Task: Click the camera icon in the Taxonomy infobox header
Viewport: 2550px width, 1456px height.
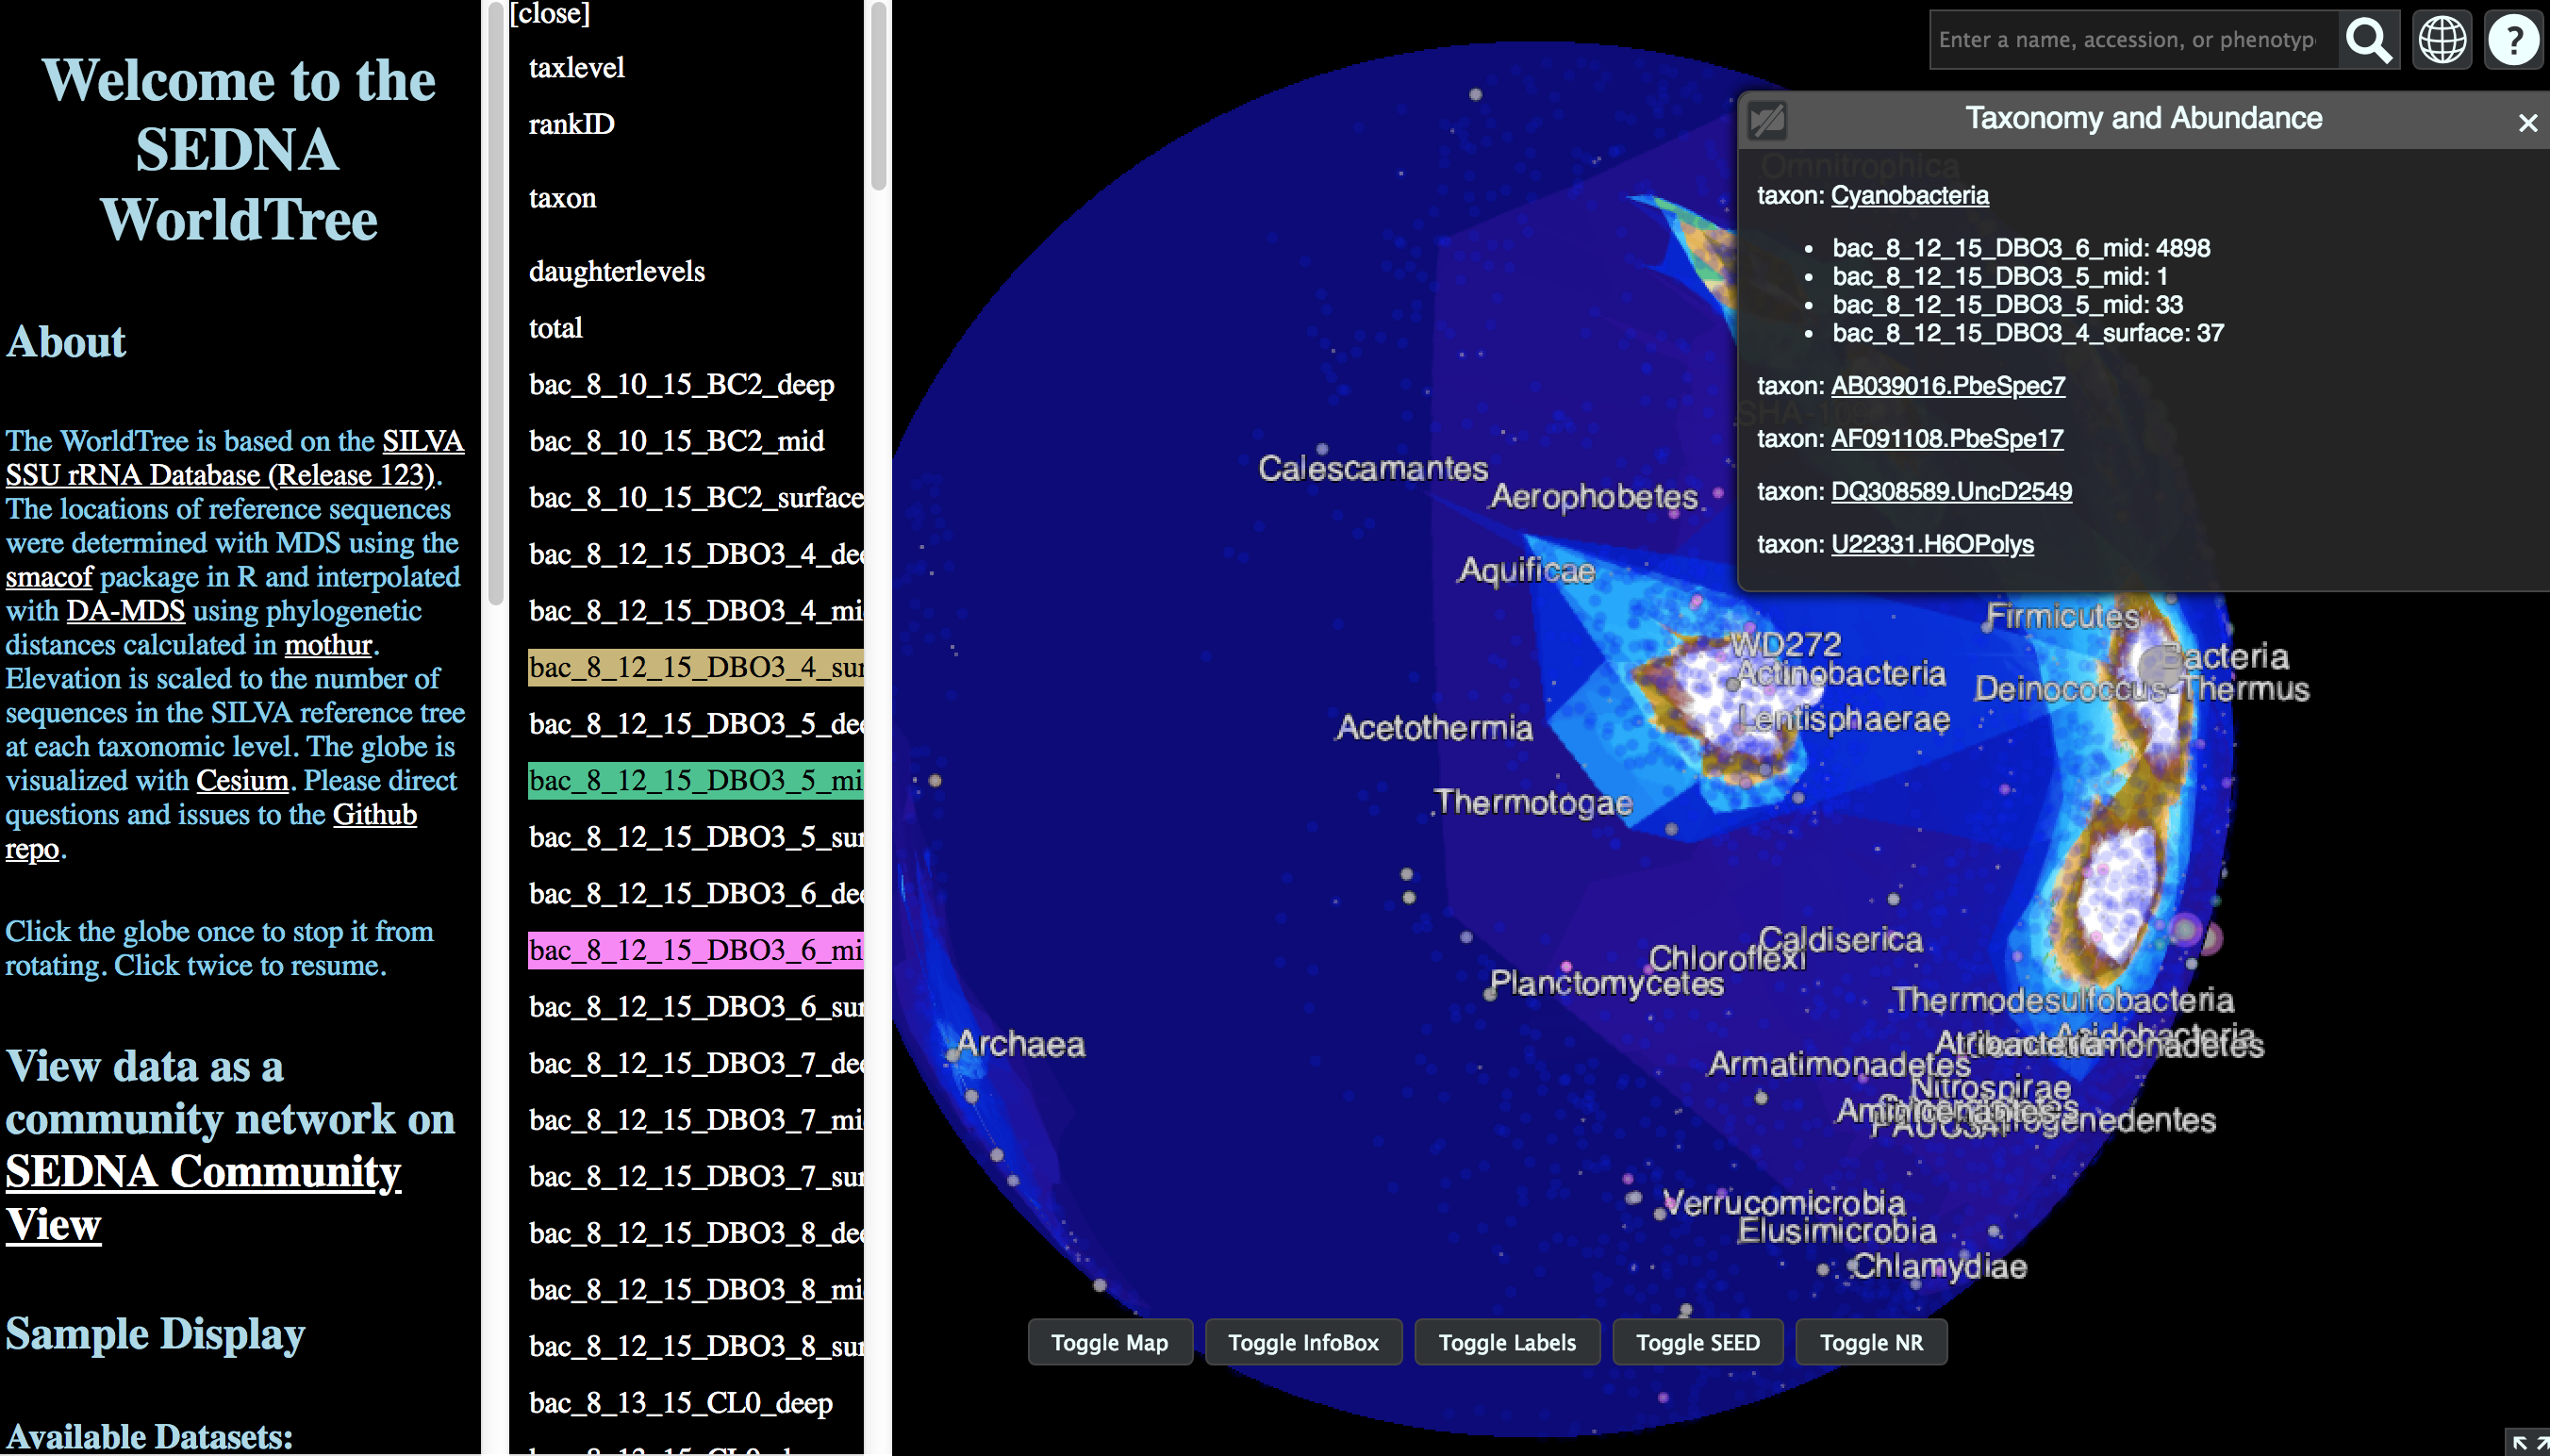Action: tap(1767, 121)
